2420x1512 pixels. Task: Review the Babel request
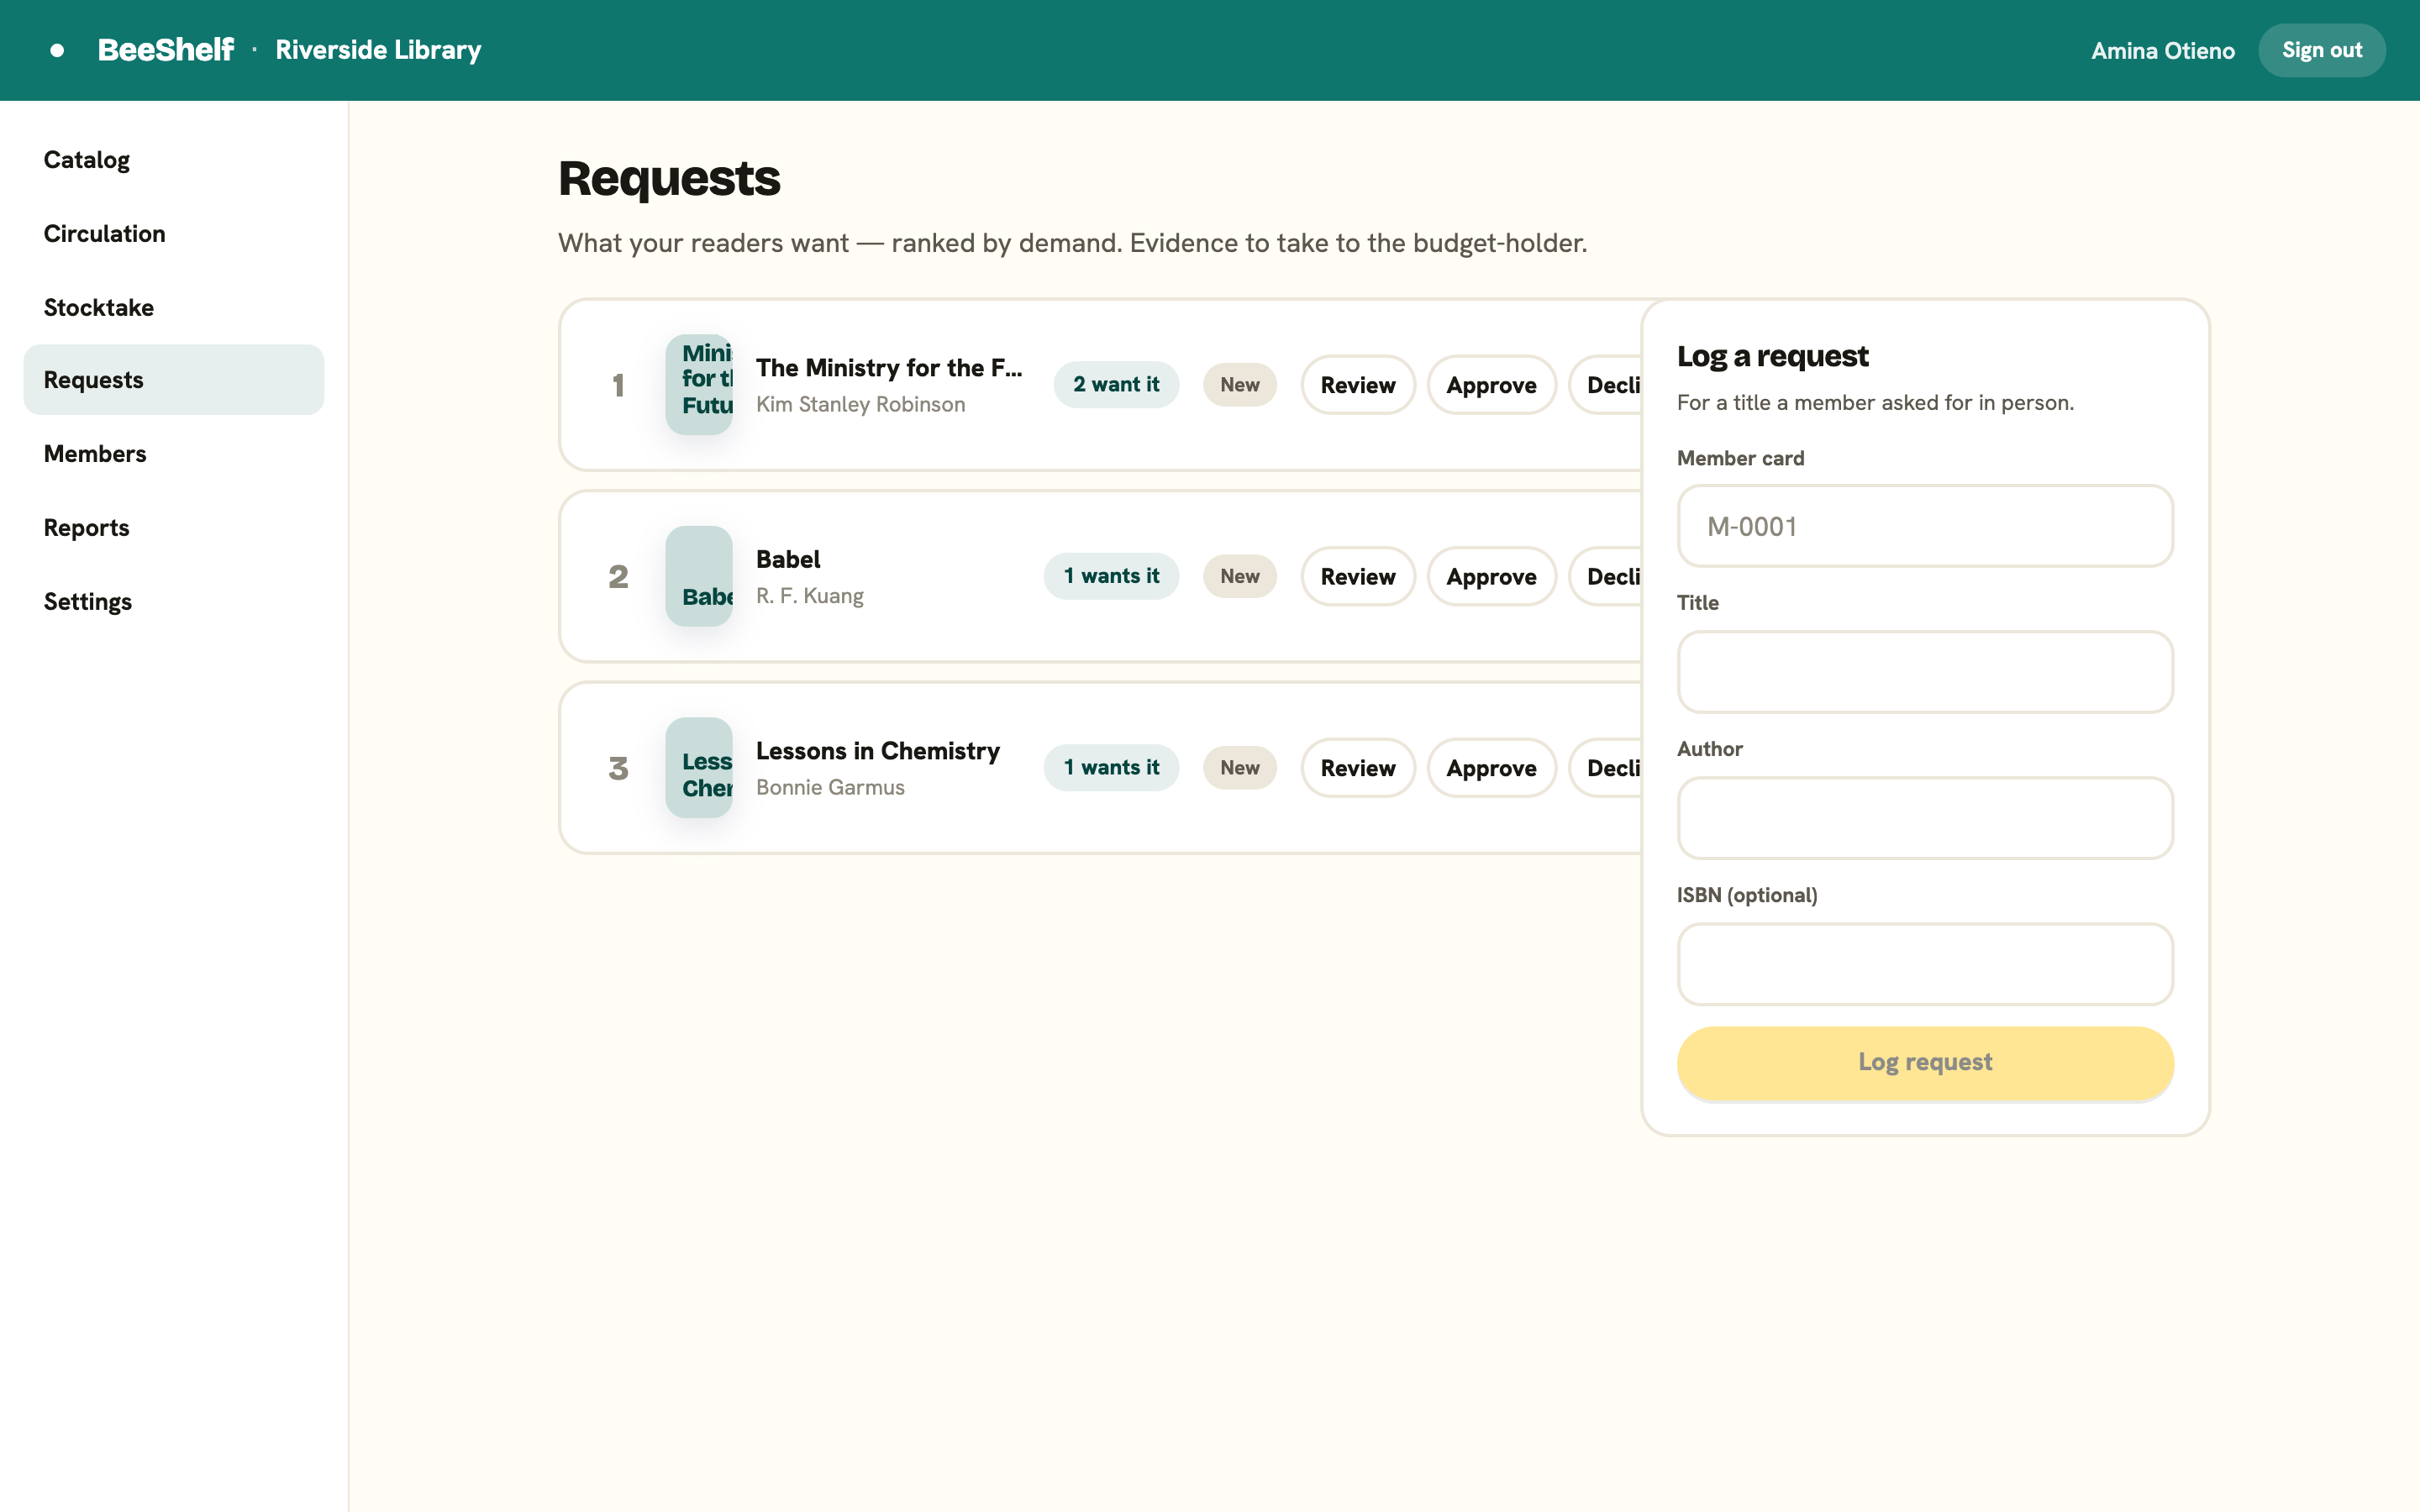(1358, 576)
